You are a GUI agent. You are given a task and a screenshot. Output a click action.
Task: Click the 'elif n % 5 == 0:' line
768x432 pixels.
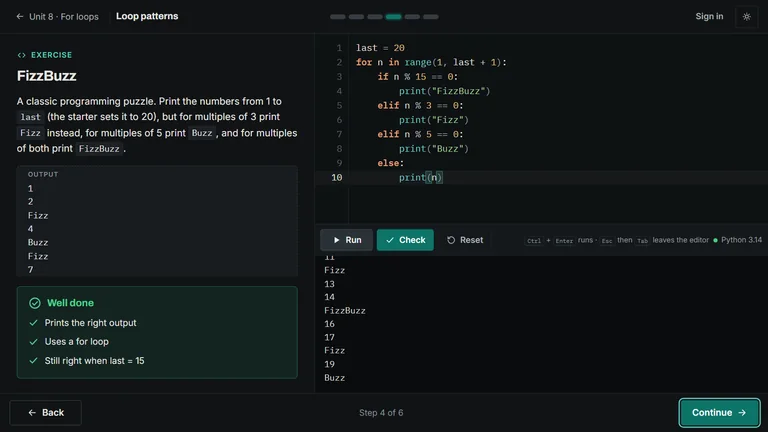point(420,134)
